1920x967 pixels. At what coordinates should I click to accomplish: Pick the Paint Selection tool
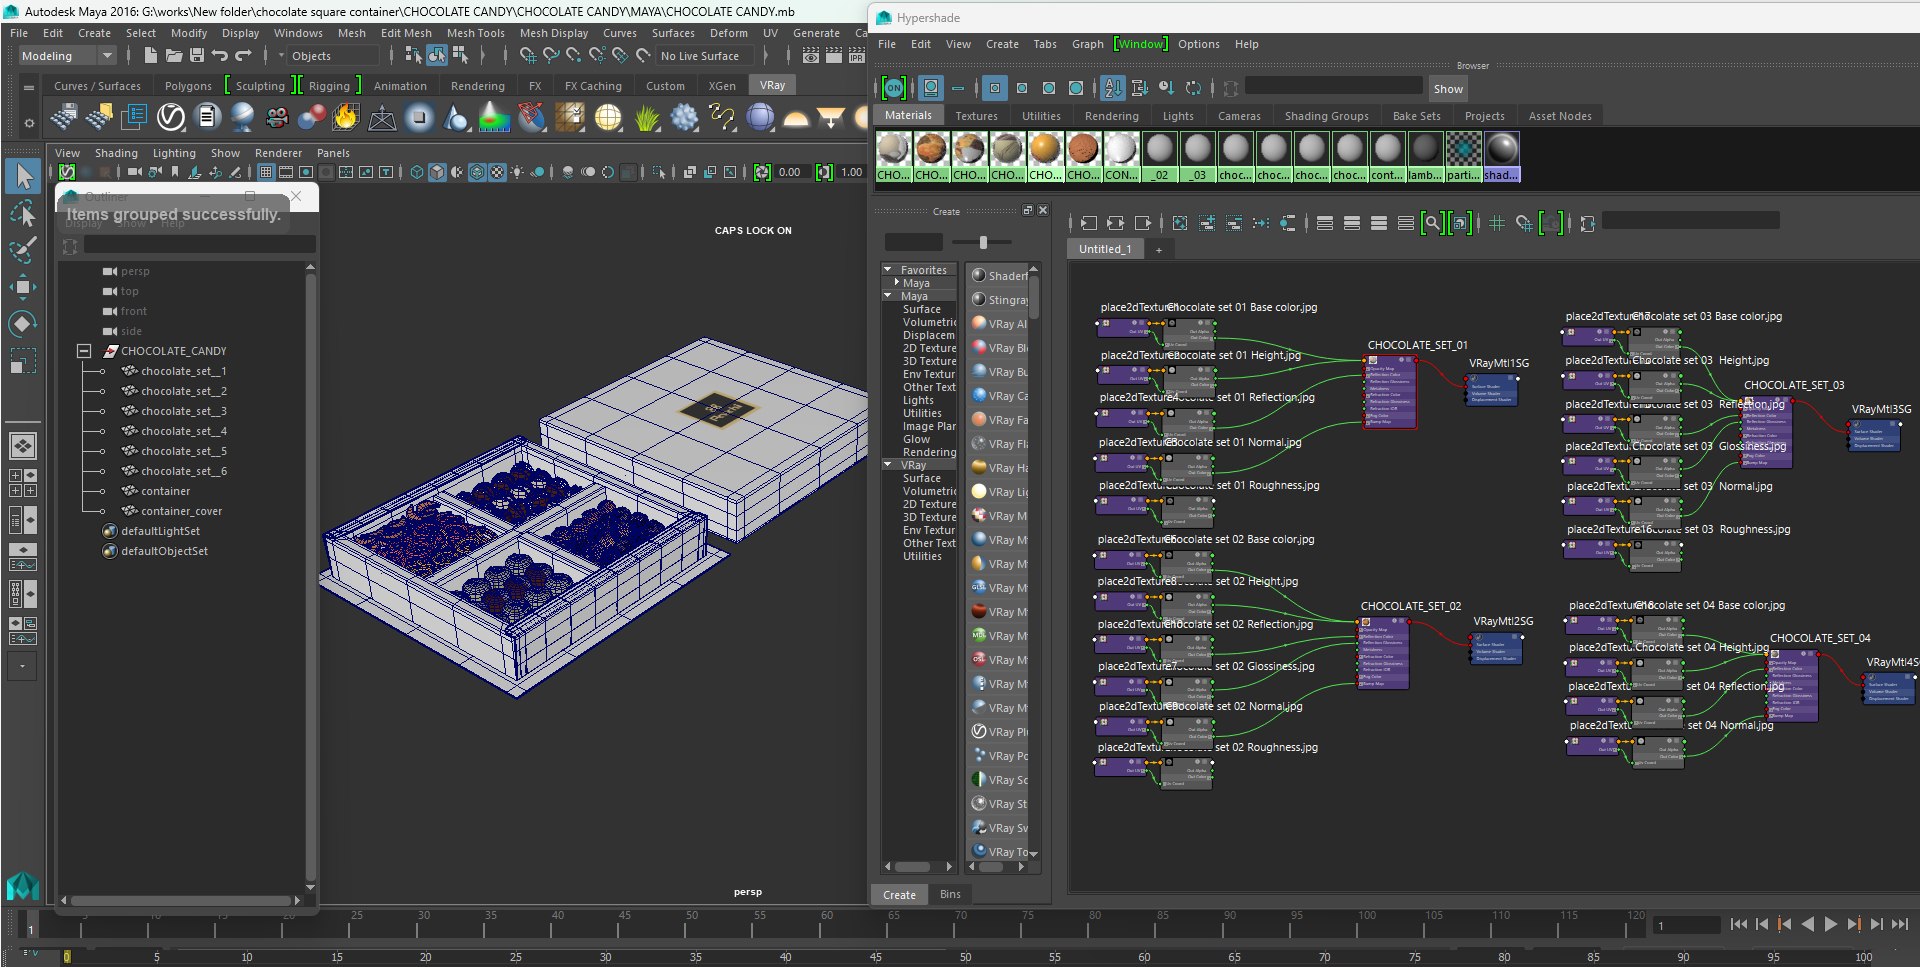pos(23,250)
